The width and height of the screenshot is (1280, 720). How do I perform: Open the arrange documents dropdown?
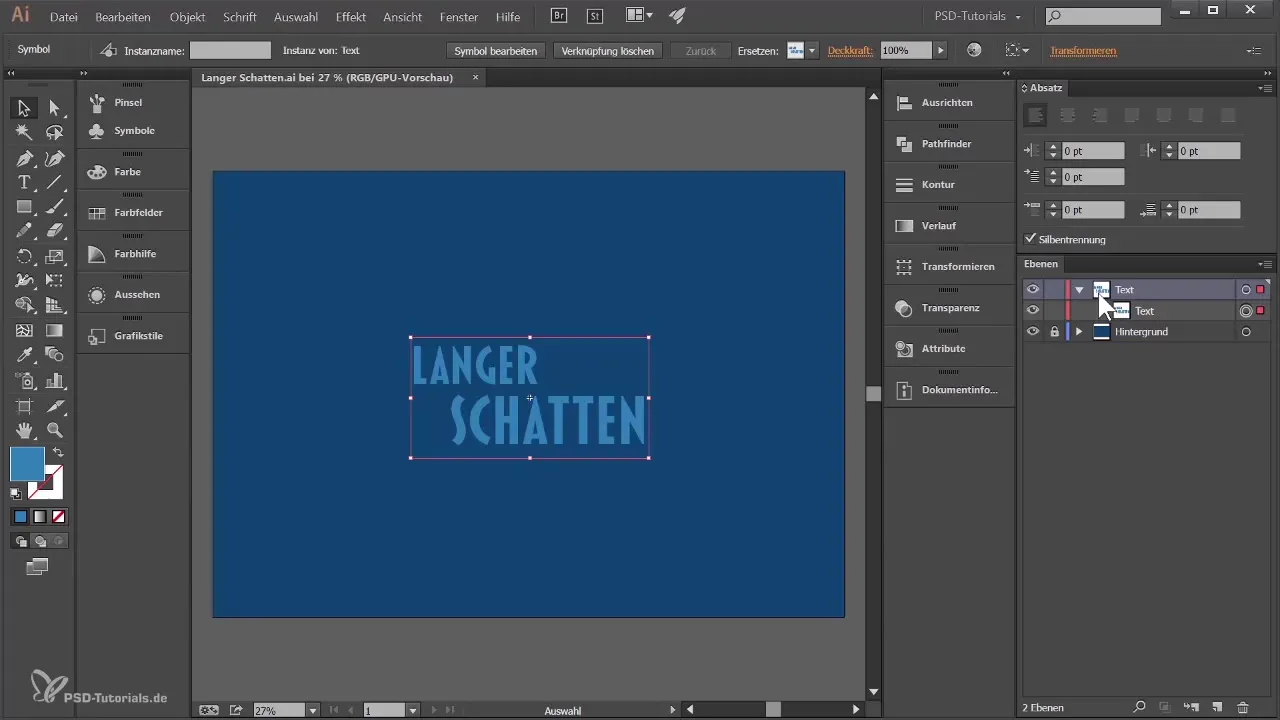(639, 16)
